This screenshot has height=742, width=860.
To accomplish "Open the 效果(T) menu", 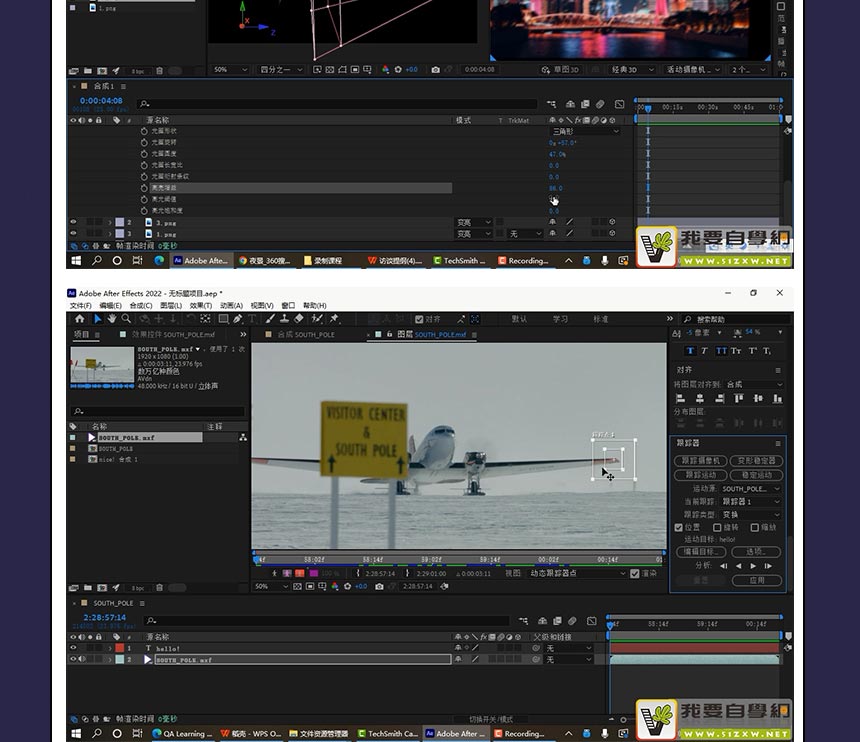I will tap(201, 305).
